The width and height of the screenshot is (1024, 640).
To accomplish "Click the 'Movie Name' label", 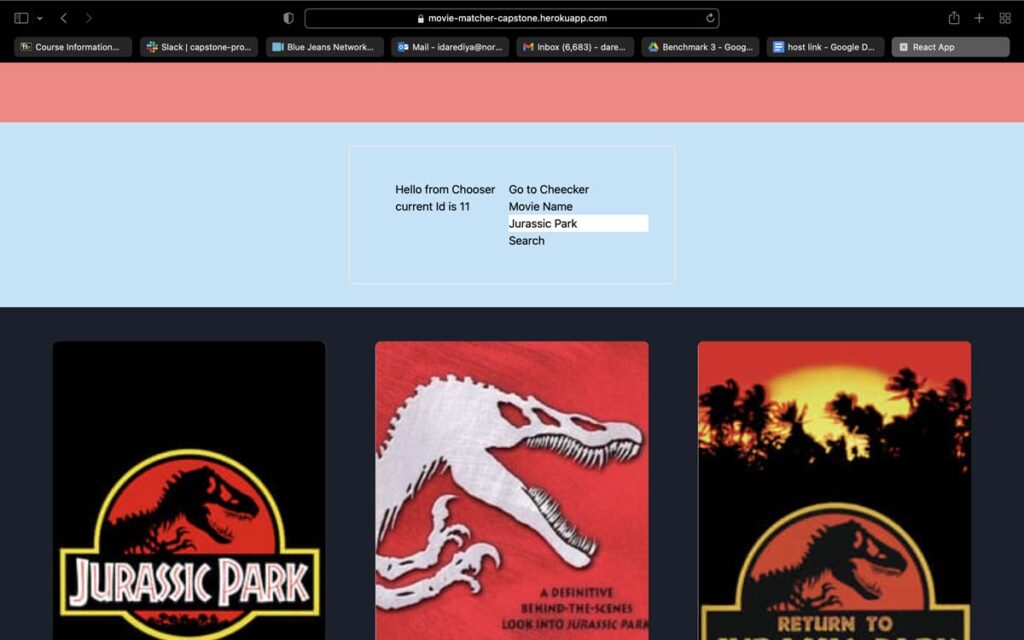I will pyautogui.click(x=541, y=206).
